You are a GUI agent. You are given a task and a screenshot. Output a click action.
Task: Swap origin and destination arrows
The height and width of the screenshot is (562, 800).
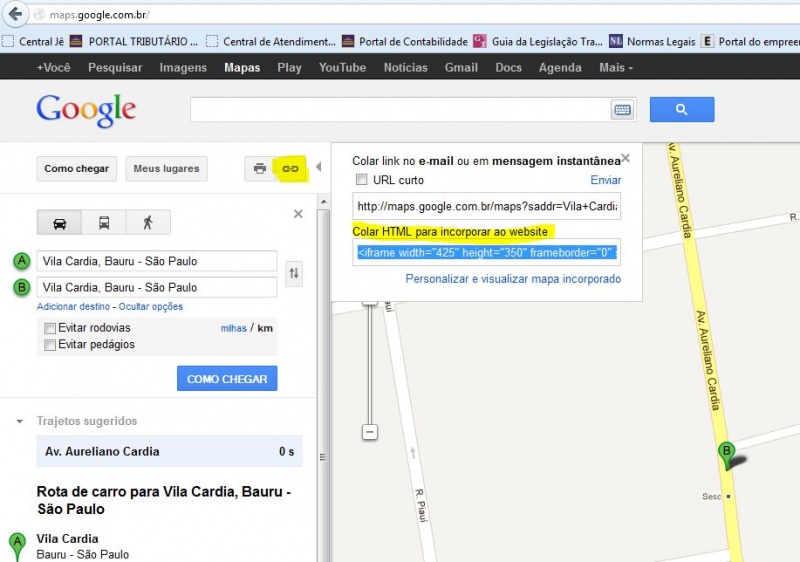point(294,273)
